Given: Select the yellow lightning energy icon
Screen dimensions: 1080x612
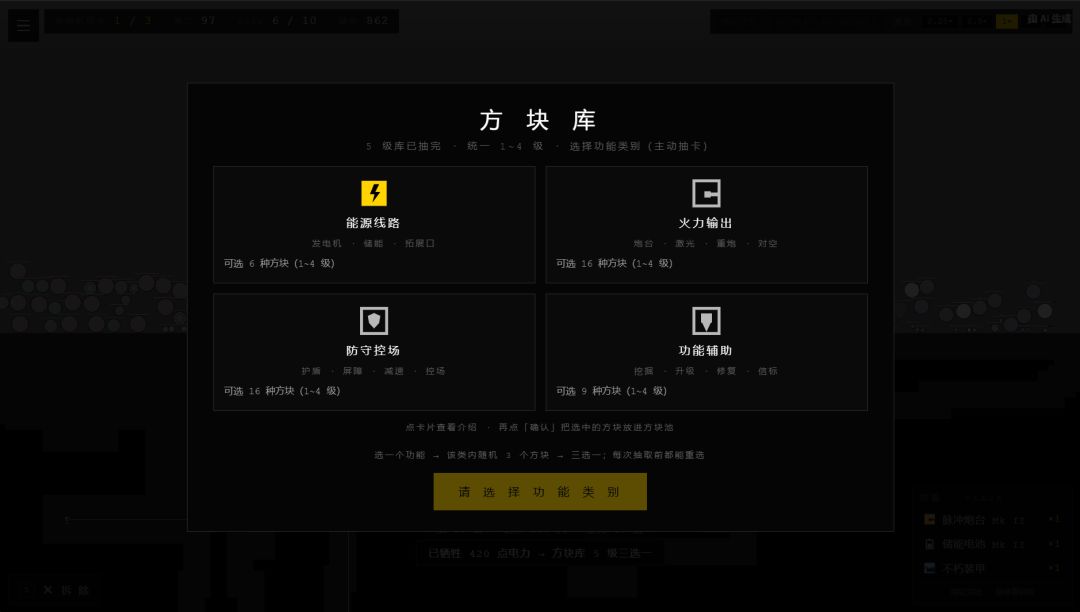Looking at the screenshot, I should click(x=374, y=193).
